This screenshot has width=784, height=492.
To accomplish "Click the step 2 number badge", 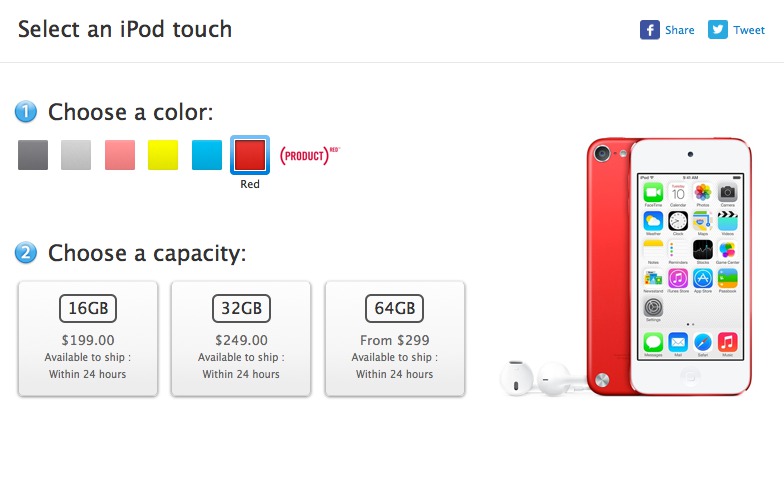I will coord(27,253).
